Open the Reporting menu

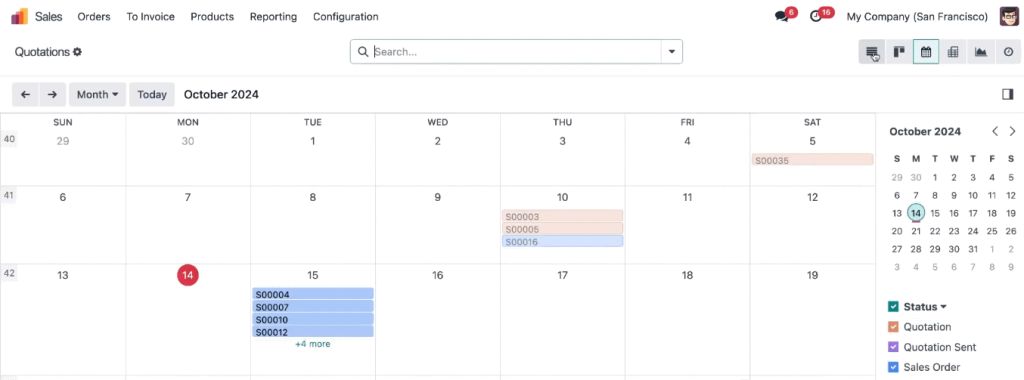pyautogui.click(x=273, y=17)
